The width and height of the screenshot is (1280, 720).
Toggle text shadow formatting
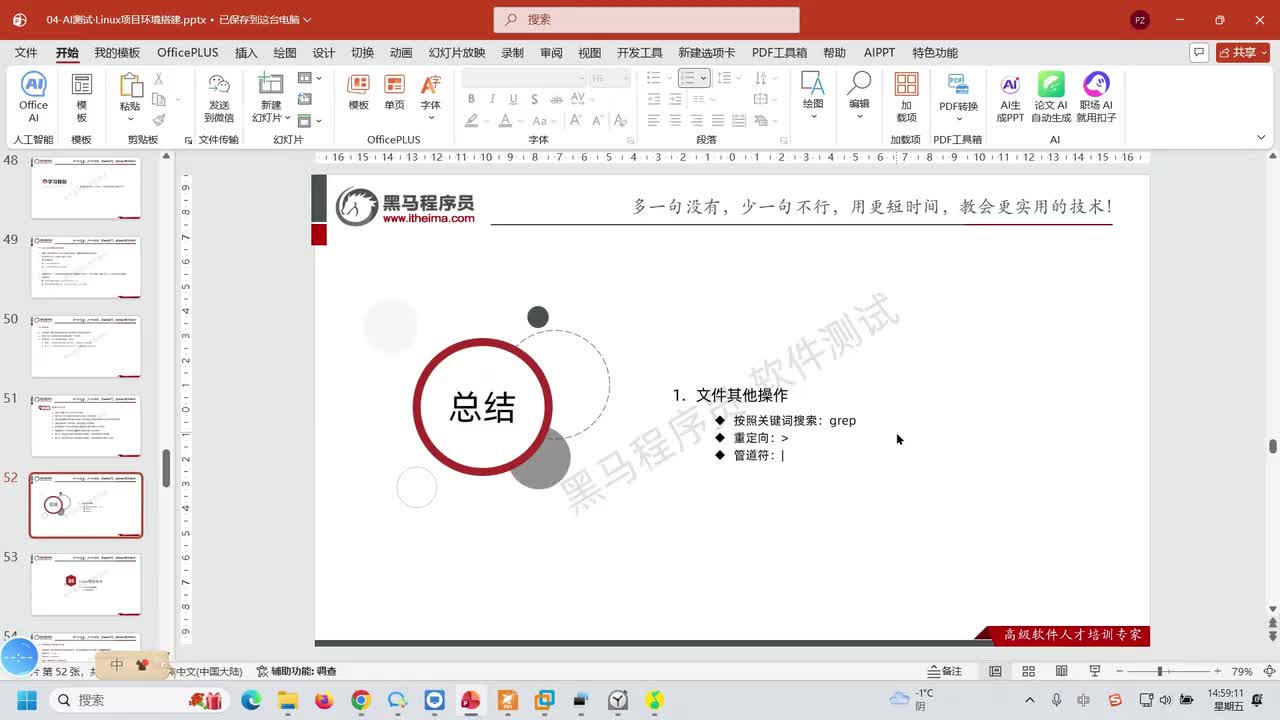coord(535,99)
